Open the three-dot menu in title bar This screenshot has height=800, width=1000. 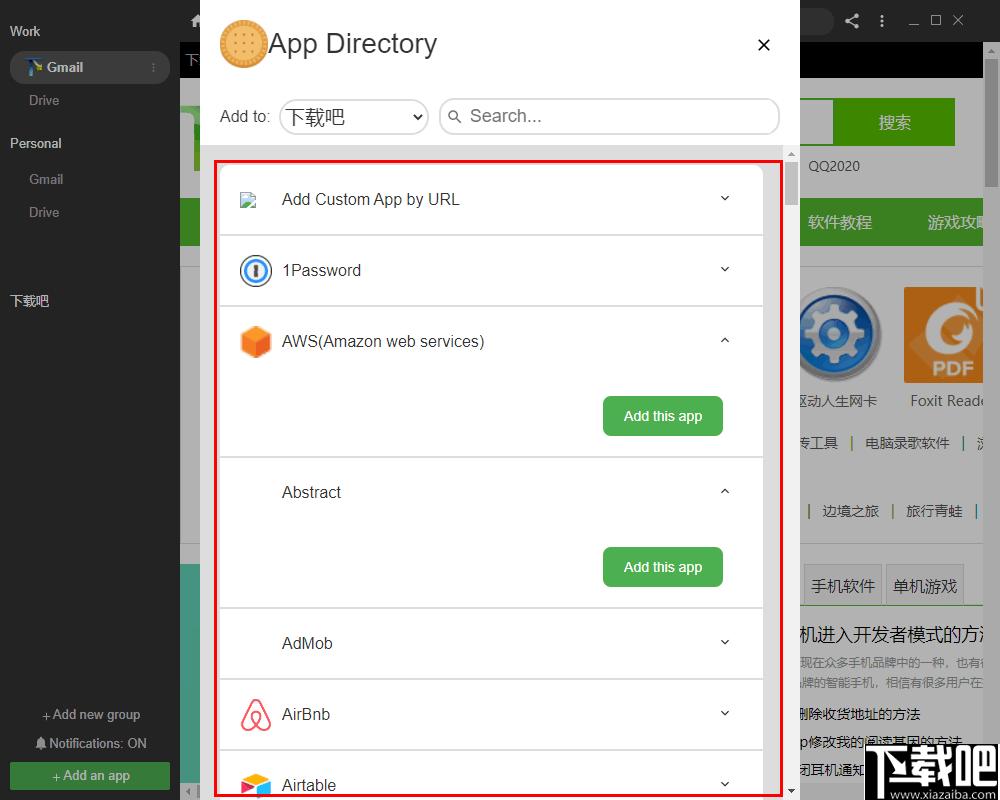tap(882, 21)
